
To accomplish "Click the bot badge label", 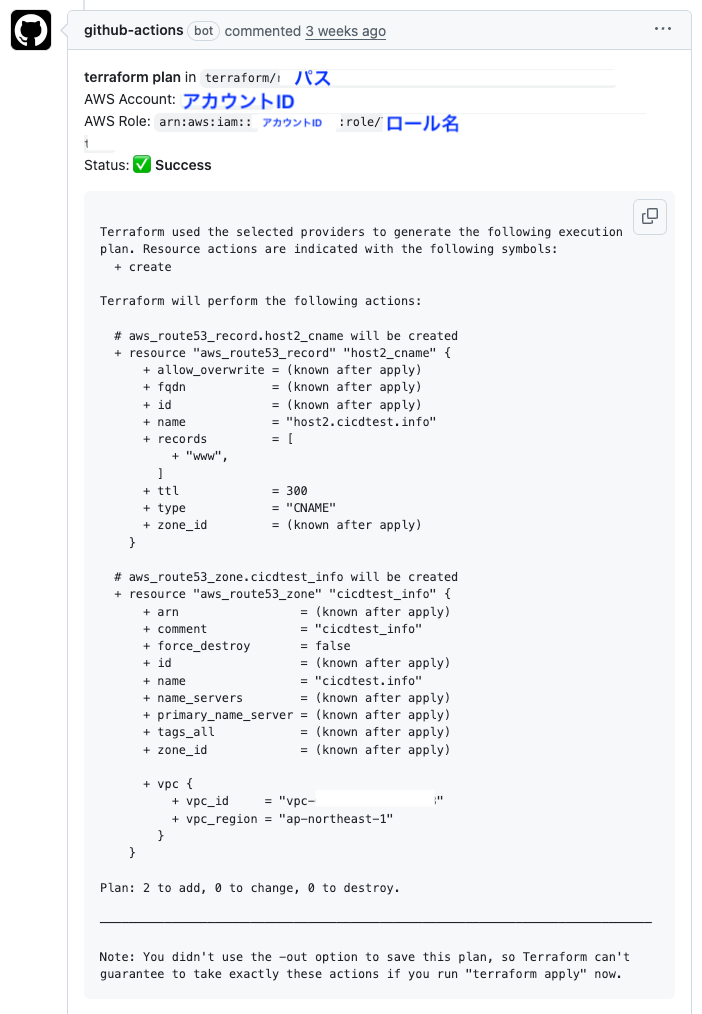I will pos(204,31).
